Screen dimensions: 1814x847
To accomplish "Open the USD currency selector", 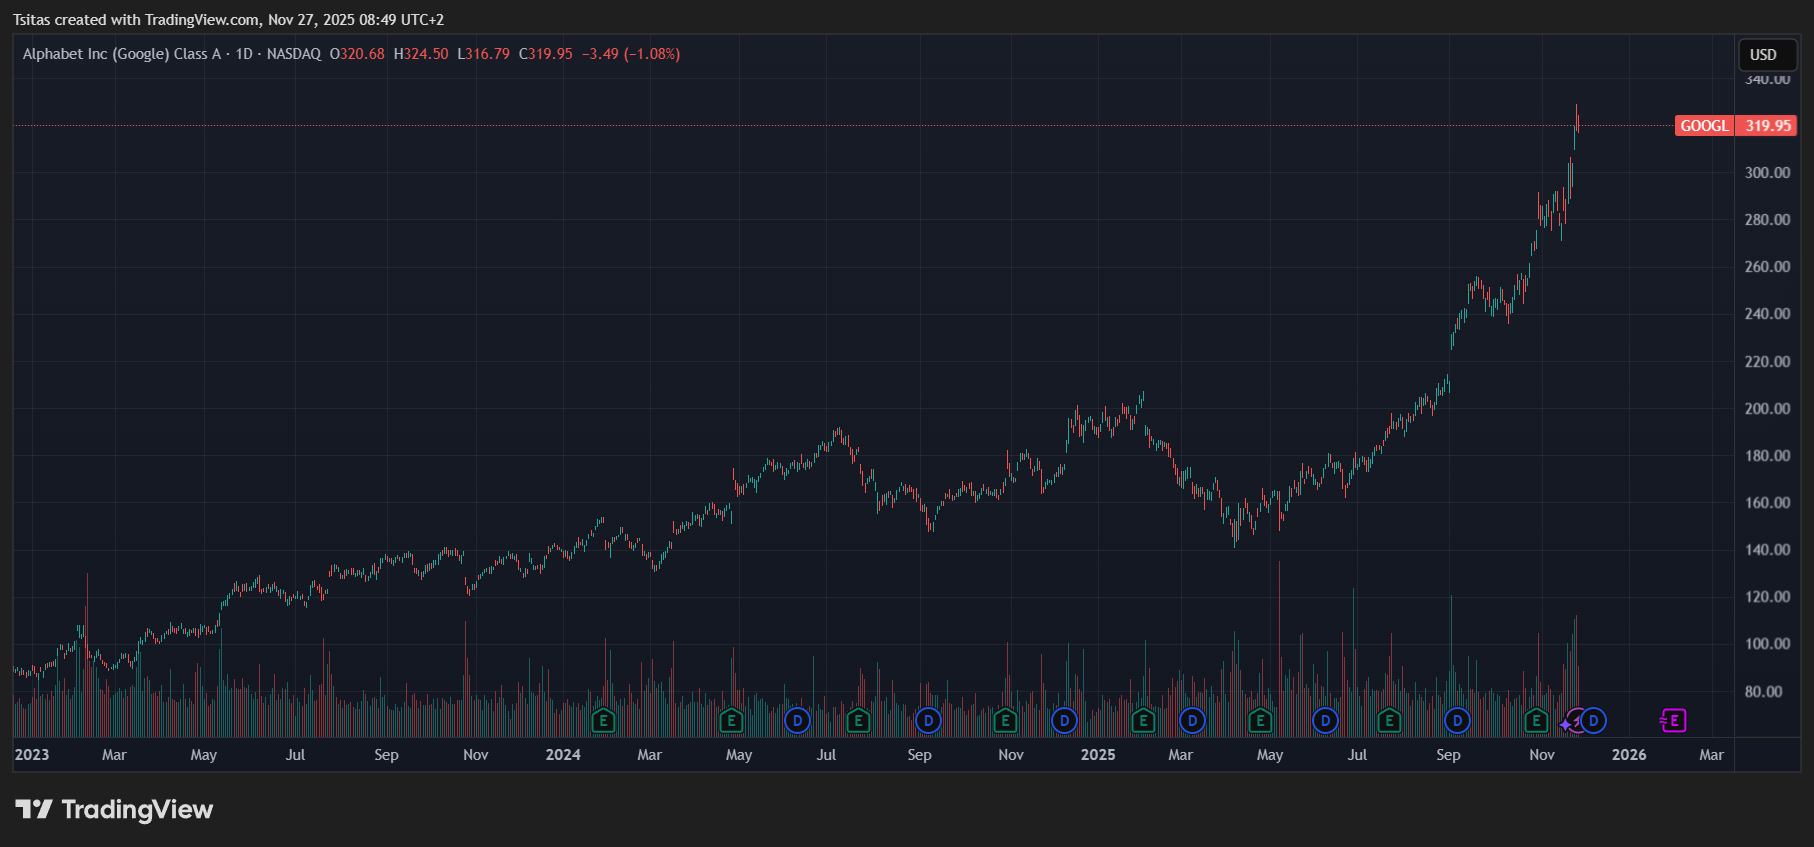I will coord(1763,55).
